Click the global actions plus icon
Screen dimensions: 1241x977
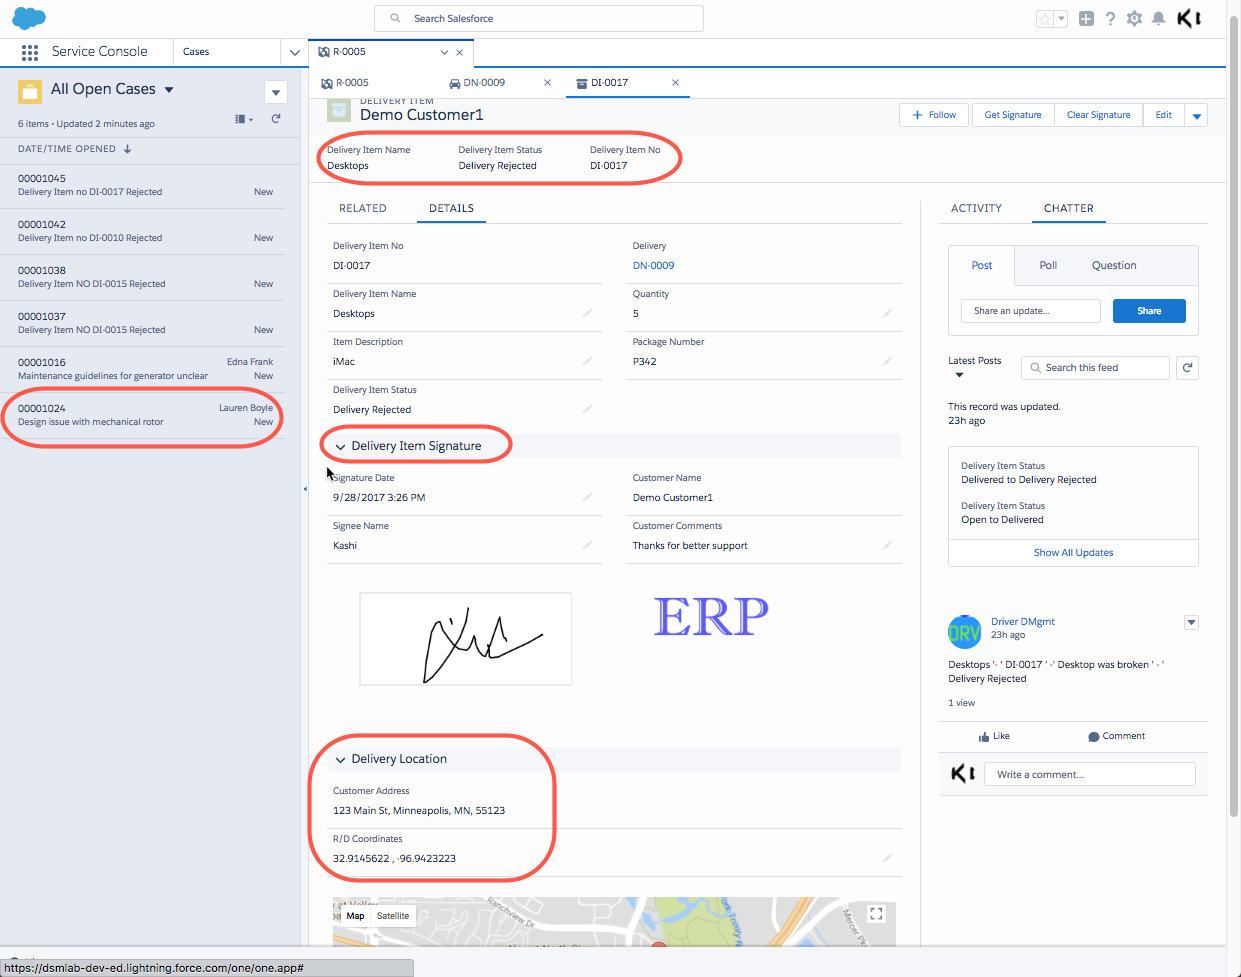[1086, 19]
